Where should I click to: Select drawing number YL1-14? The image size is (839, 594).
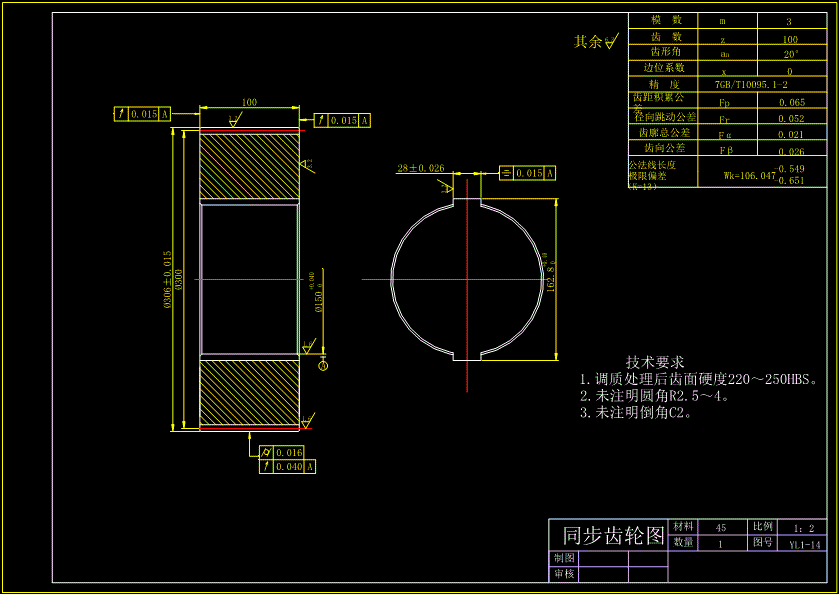[x=805, y=545]
